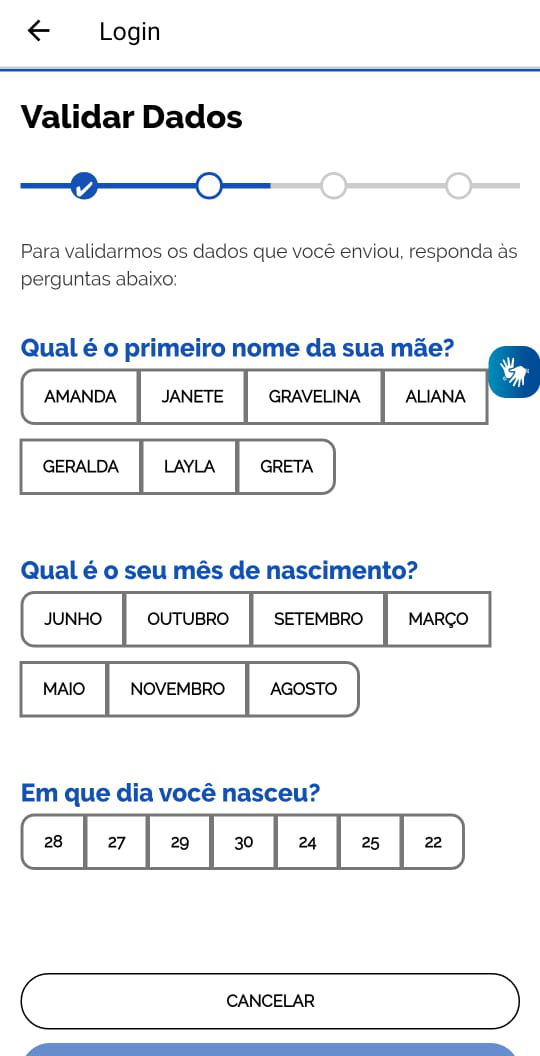The image size is (540, 1056).
Task: Choose JUNHO as birth month
Action: (73, 619)
